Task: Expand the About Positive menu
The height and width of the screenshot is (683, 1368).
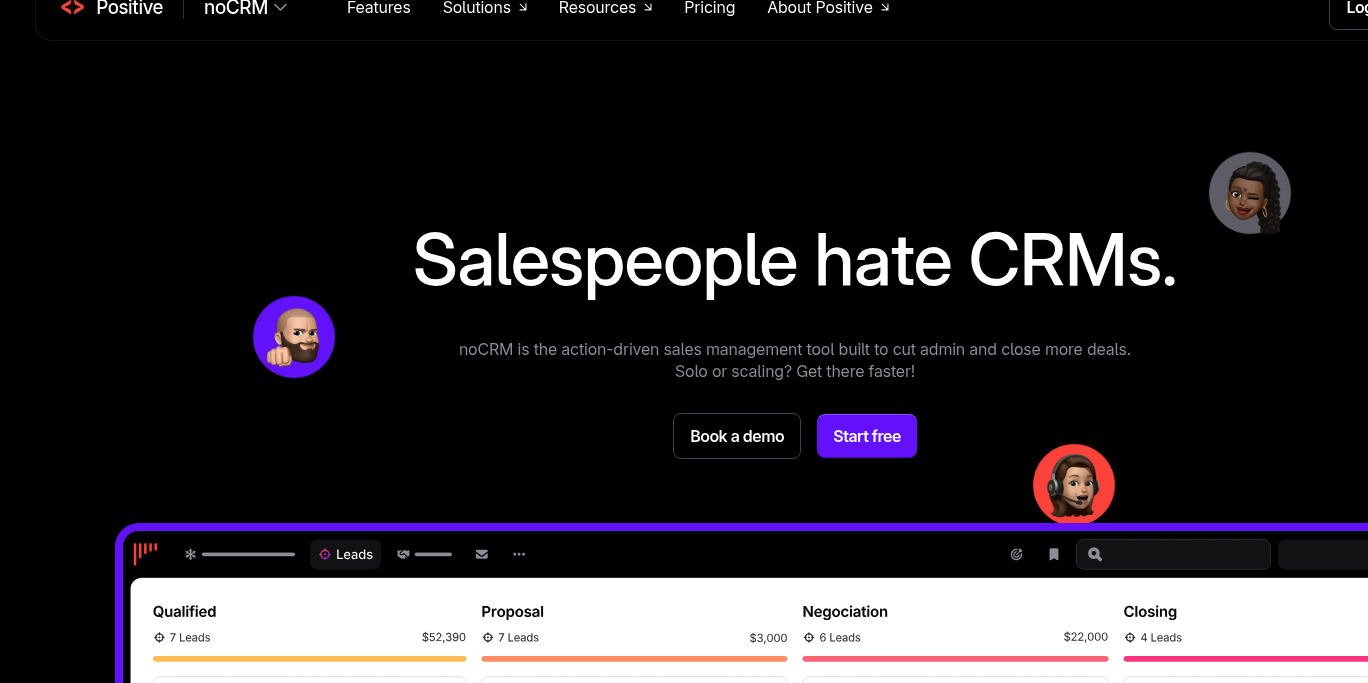Action: pyautogui.click(x=828, y=8)
